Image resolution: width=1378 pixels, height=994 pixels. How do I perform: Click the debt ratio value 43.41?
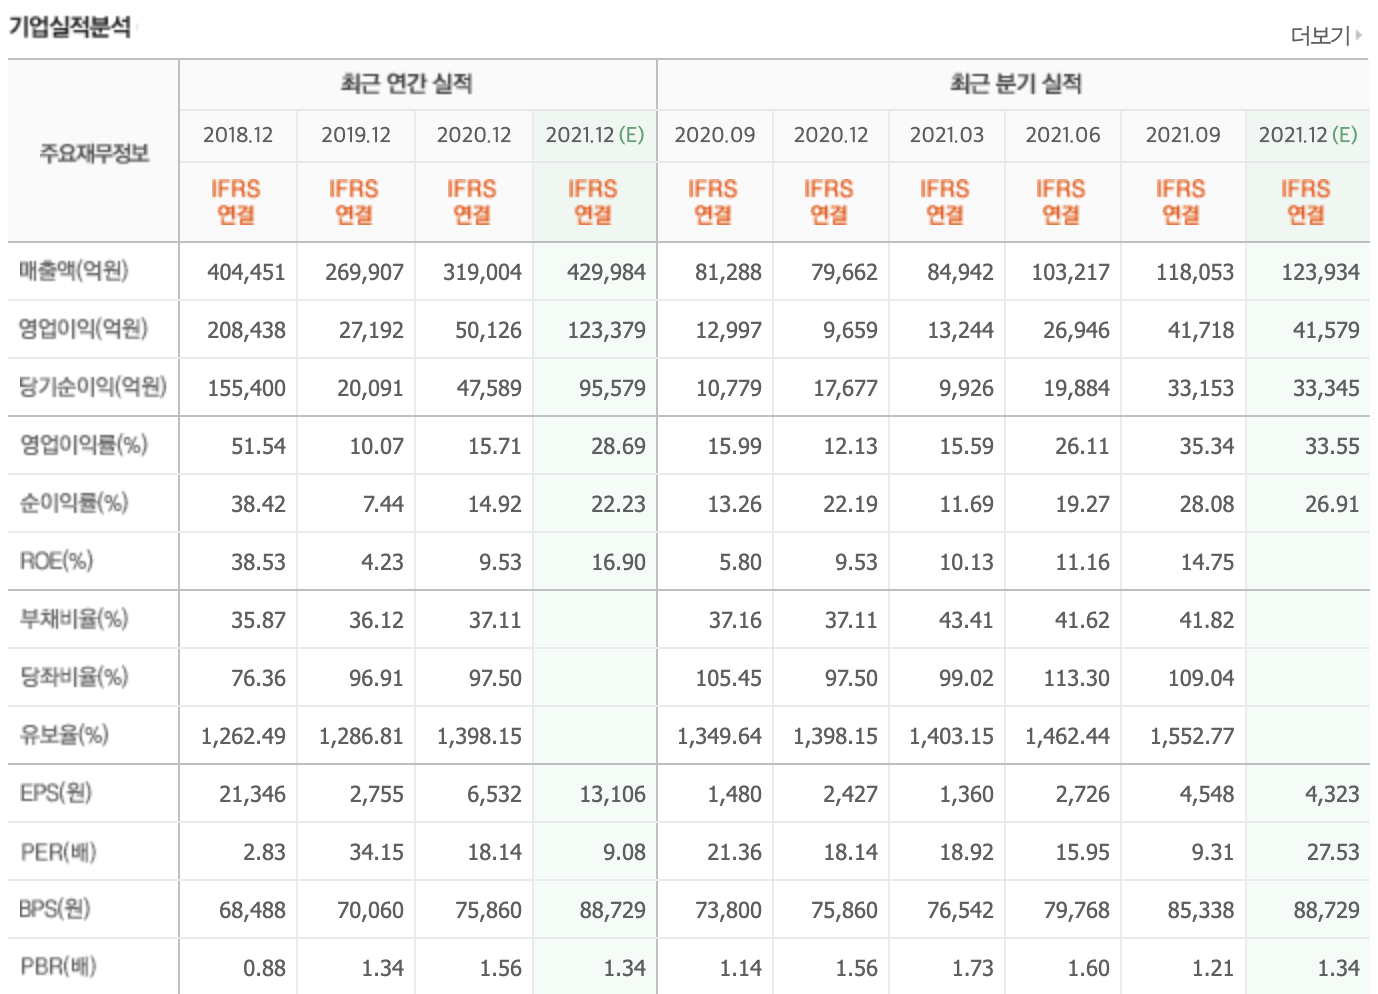[966, 620]
